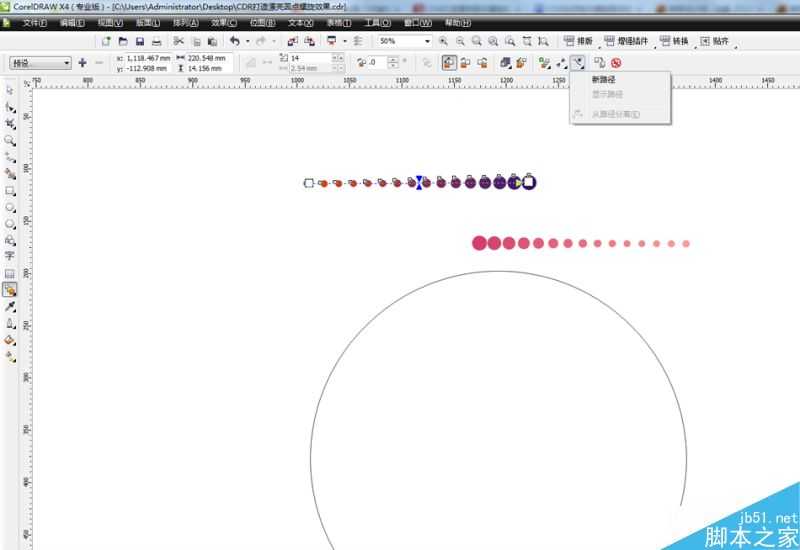
Task: Click the 排版 toolbar button
Action: [x=579, y=41]
